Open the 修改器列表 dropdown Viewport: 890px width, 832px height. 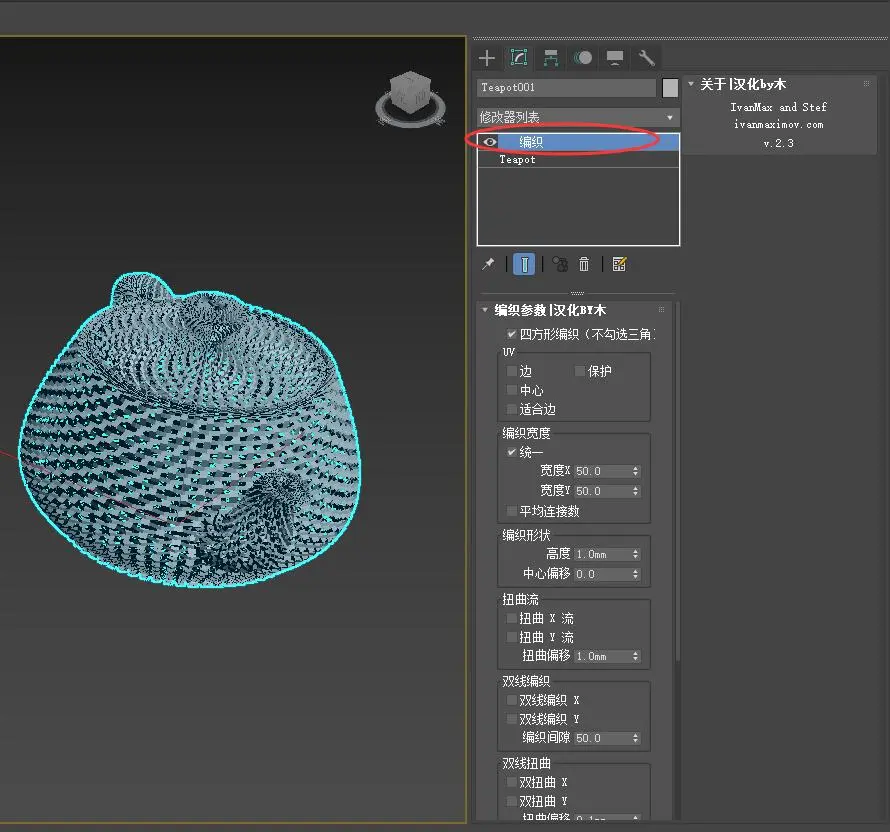[578, 118]
